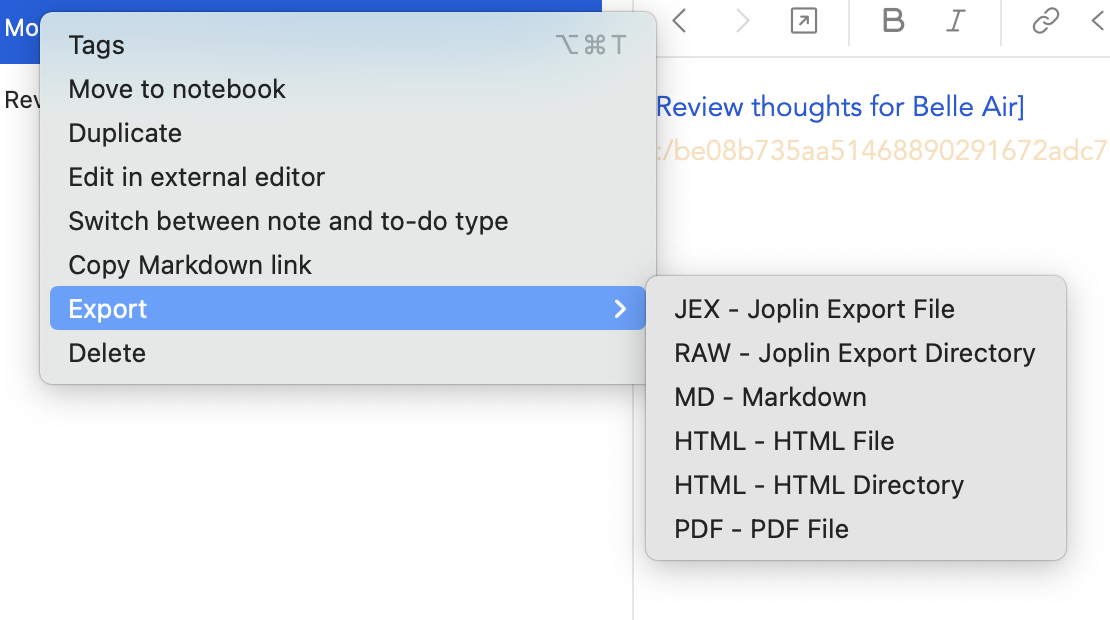1110x620 pixels.
Task: Open Tags from the context menu
Action: [x=97, y=45]
